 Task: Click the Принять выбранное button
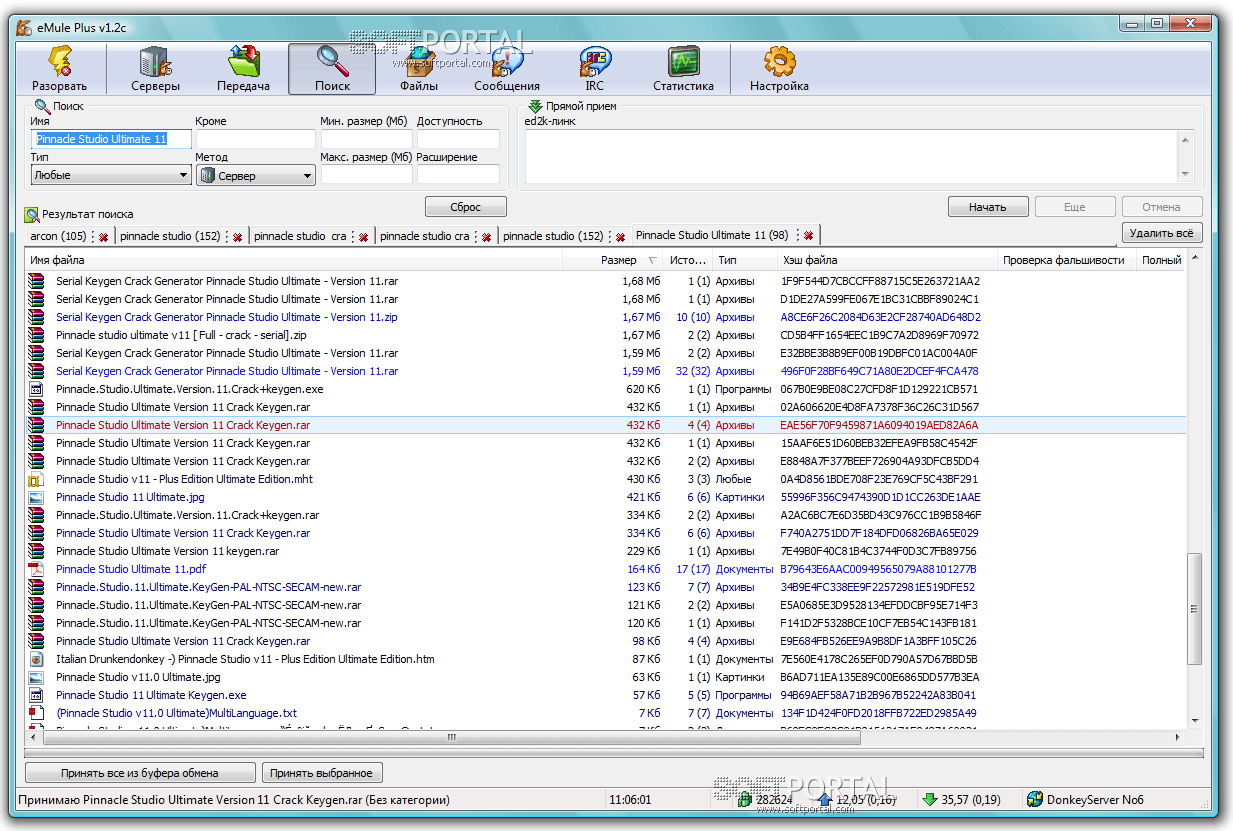pyautogui.click(x=321, y=773)
